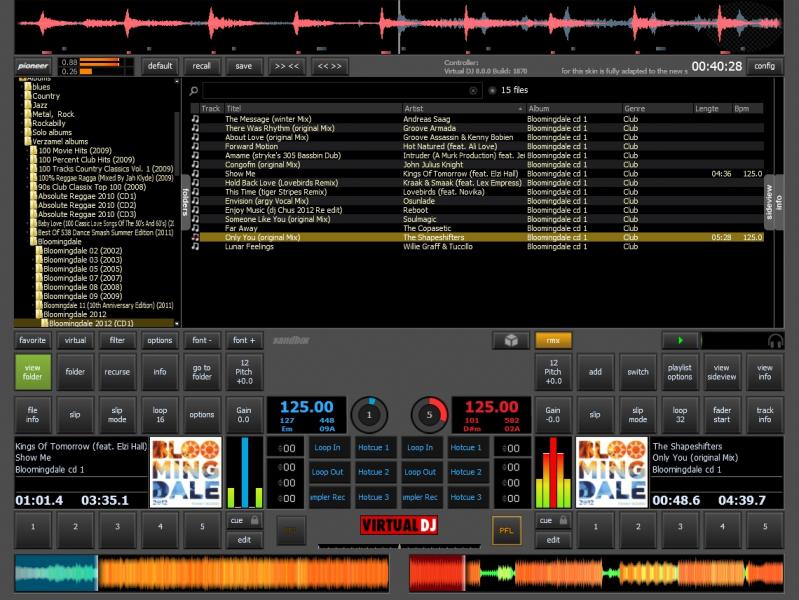Screen dimensions: 799x600
Task: Click the Album column header
Action: click(574, 109)
